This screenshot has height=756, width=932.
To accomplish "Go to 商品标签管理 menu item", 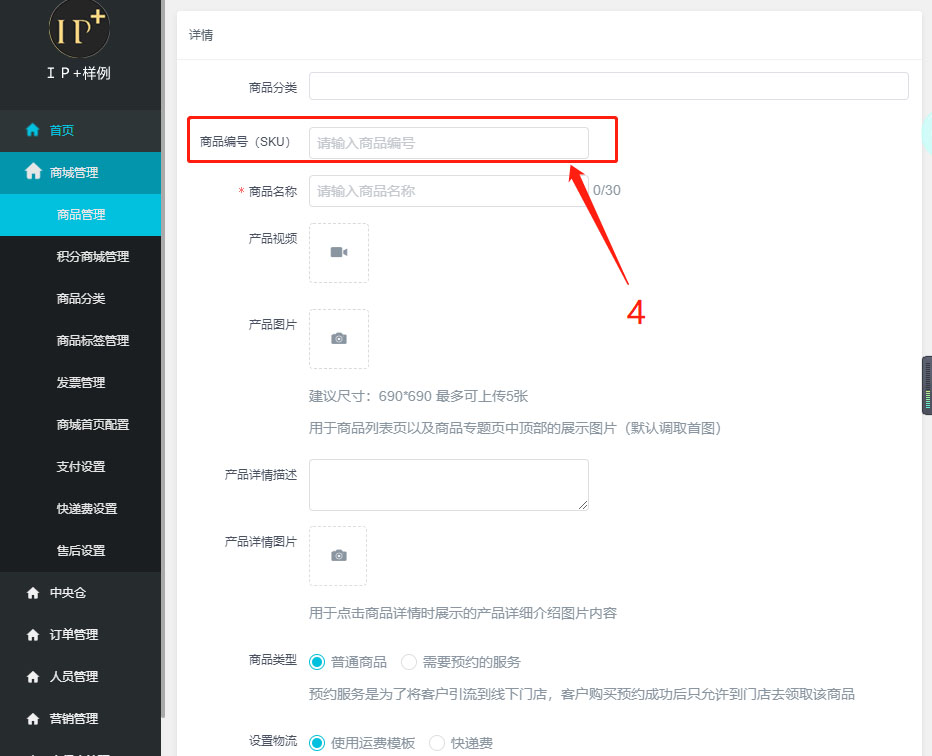I will (x=93, y=341).
